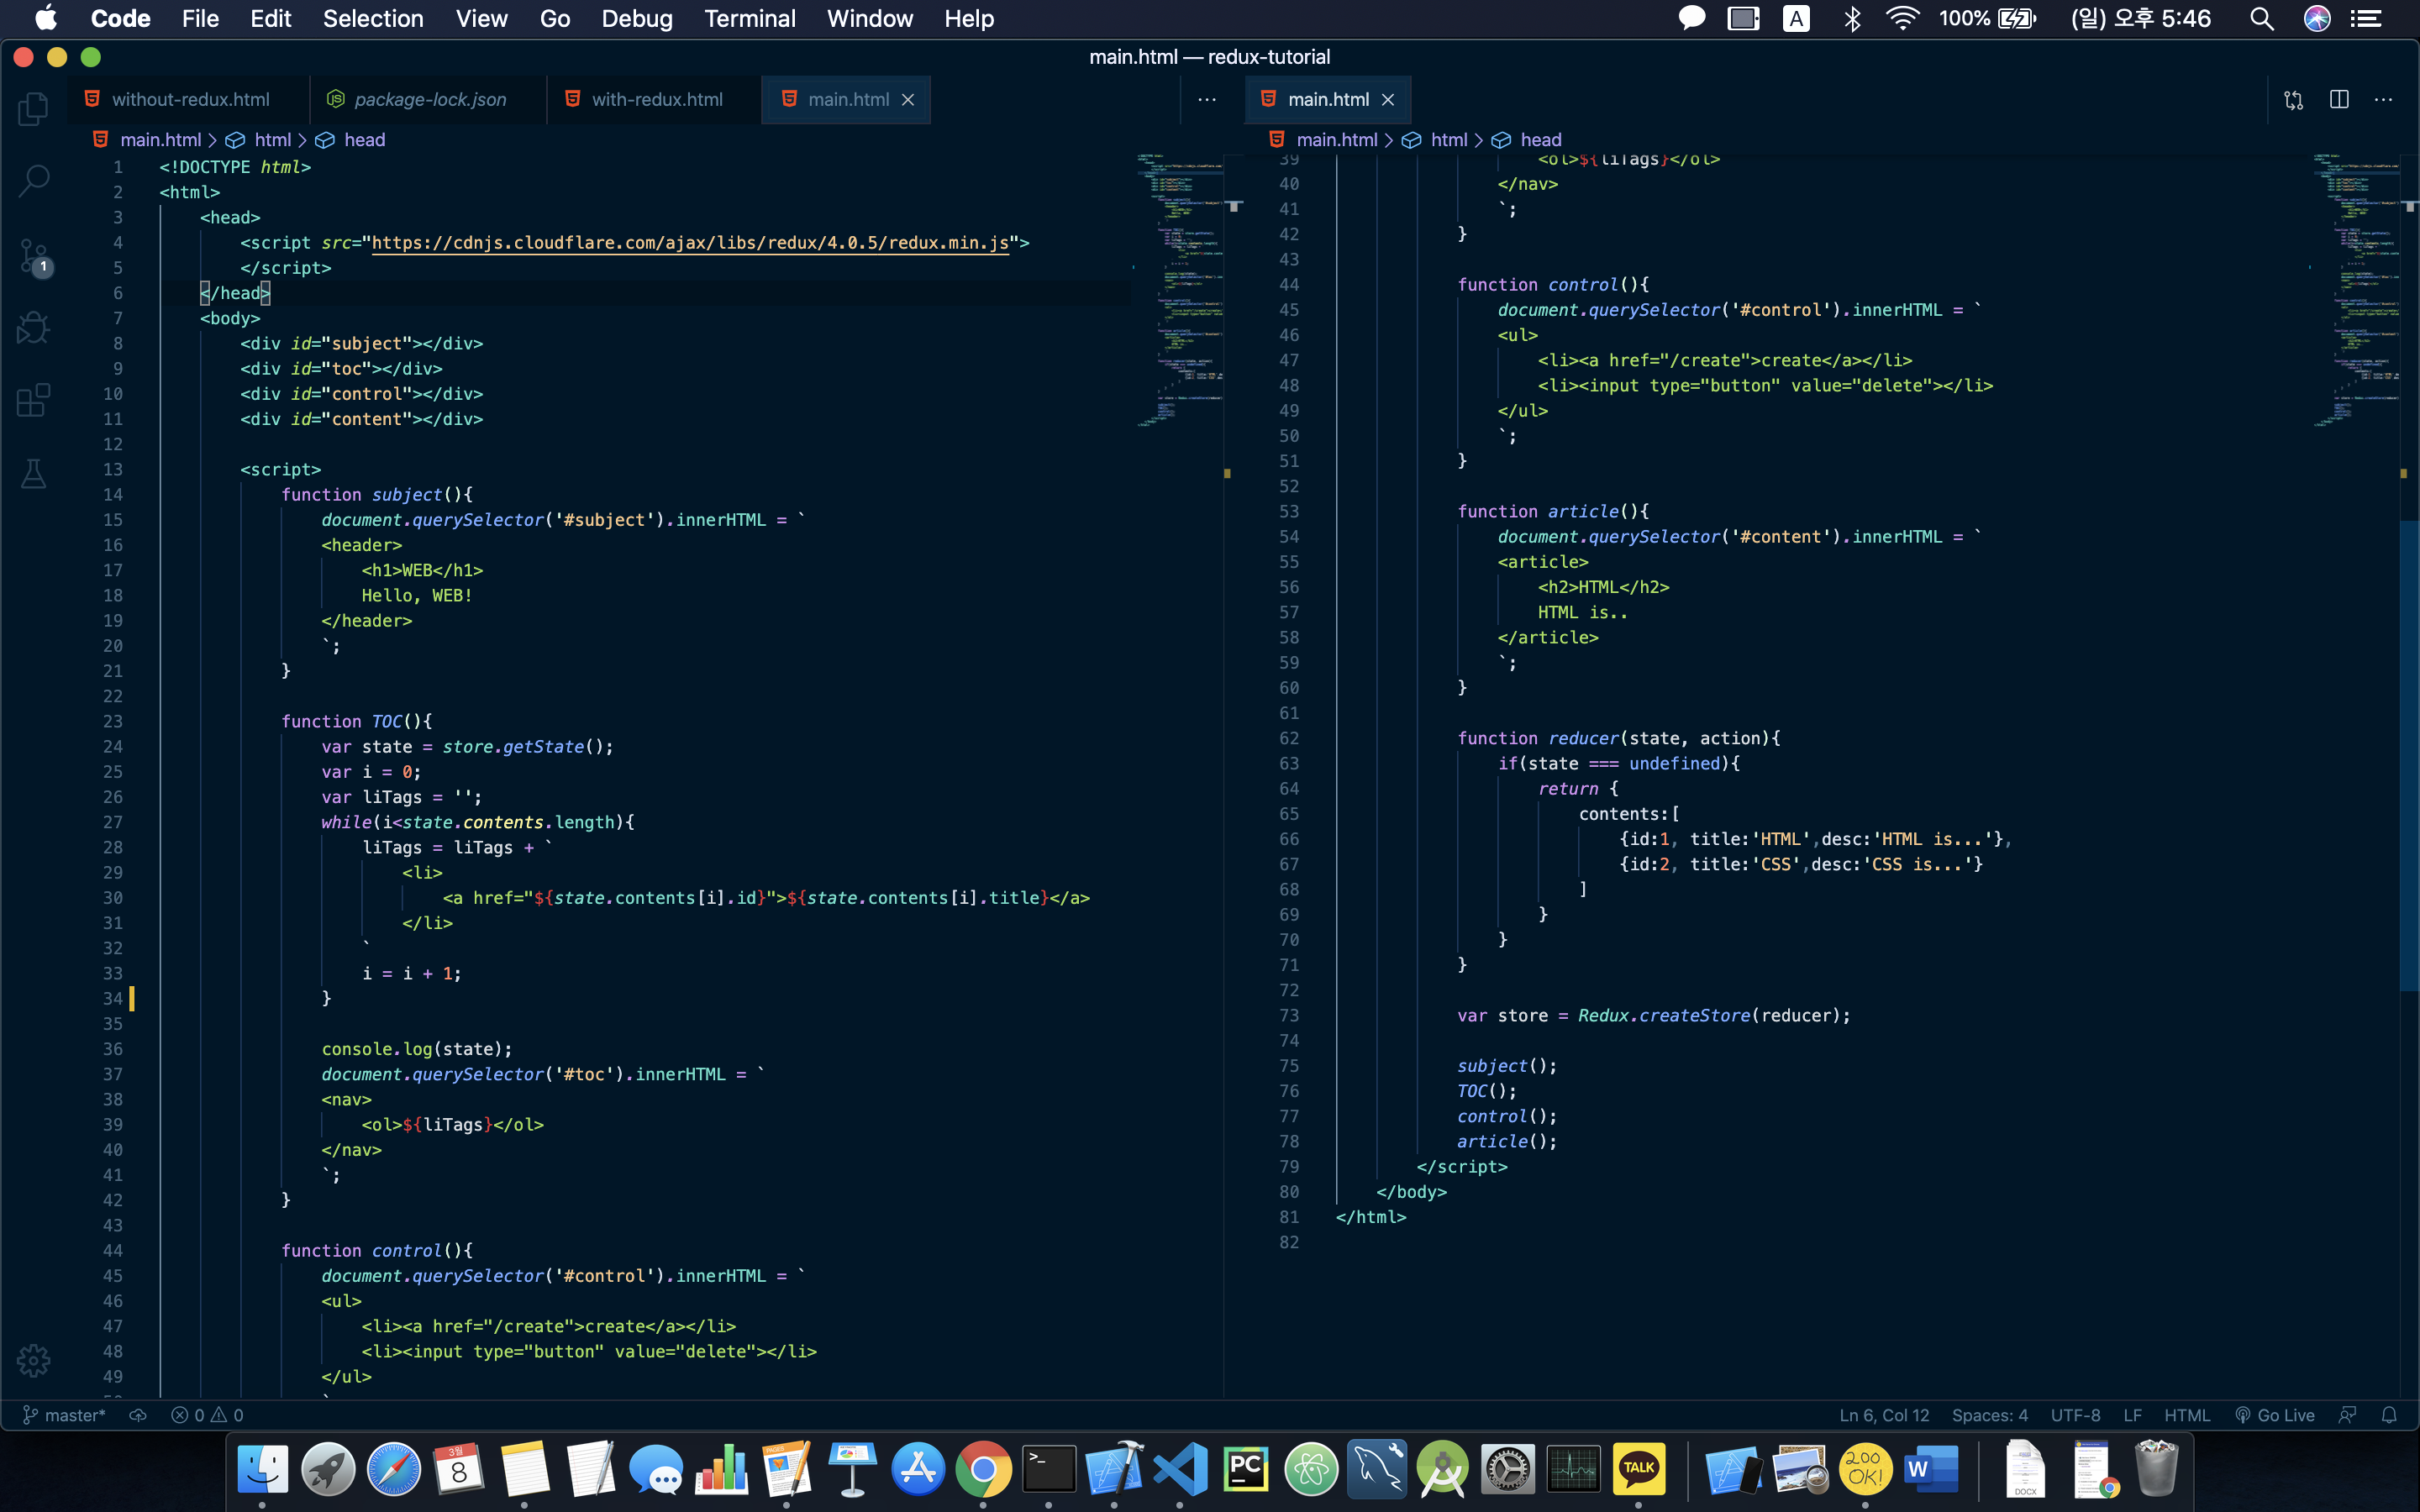This screenshot has width=2420, height=1512.
Task: Click the Manage gear icon
Action: pyautogui.click(x=33, y=1360)
